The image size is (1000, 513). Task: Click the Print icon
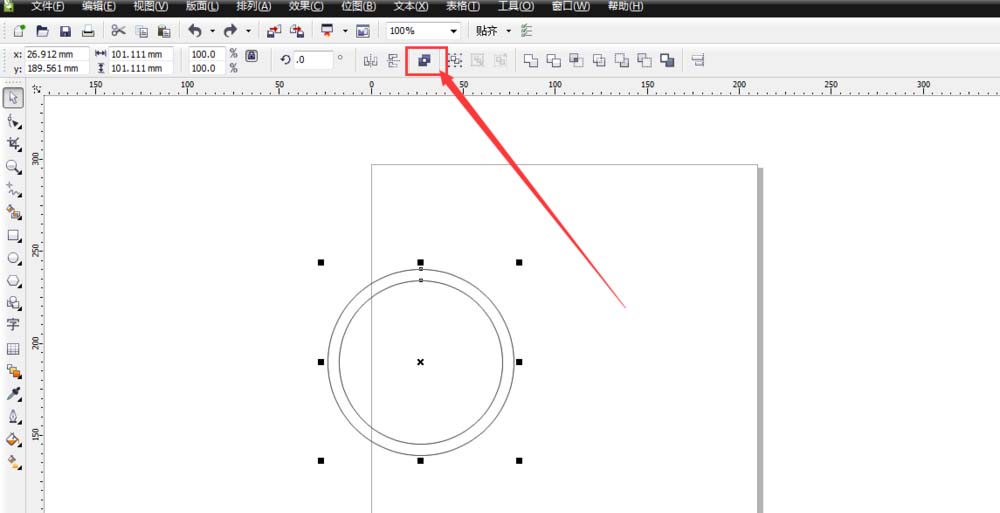click(88, 31)
